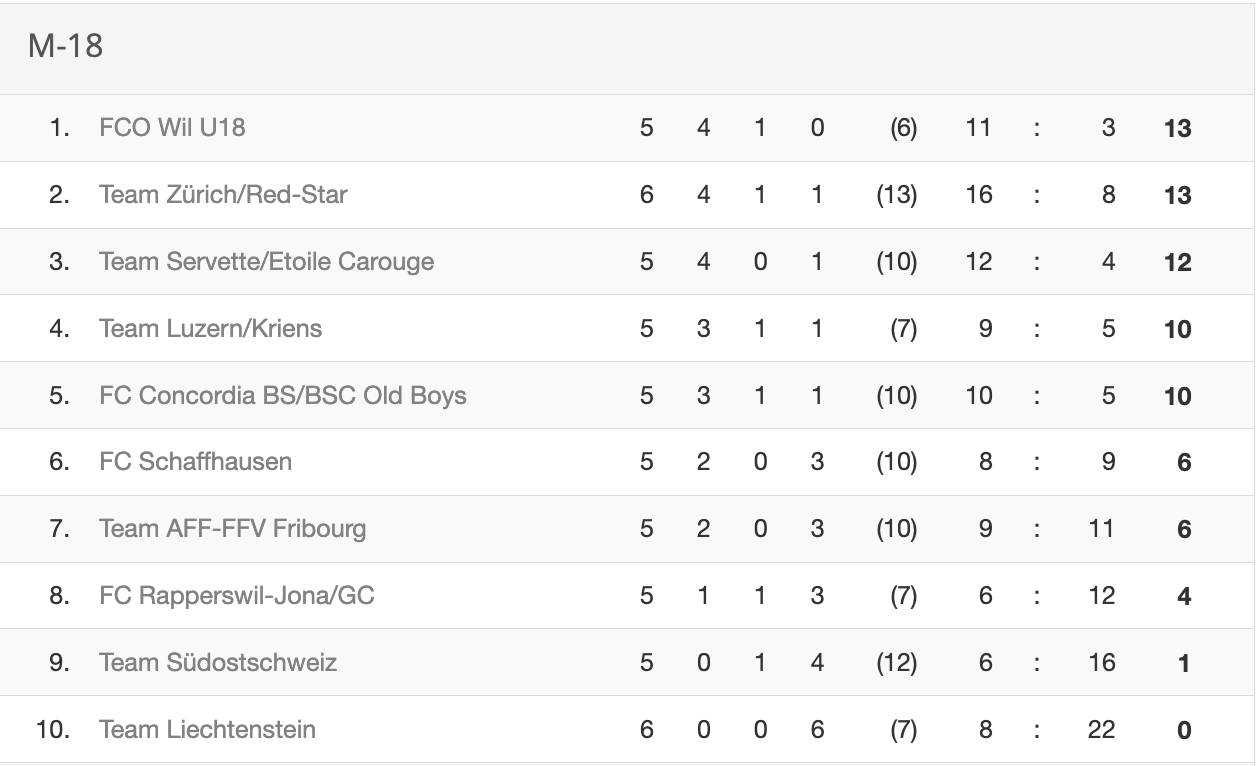Open the Team Zürich/Red-Star link
The height and width of the screenshot is (766, 1258).
(x=223, y=194)
